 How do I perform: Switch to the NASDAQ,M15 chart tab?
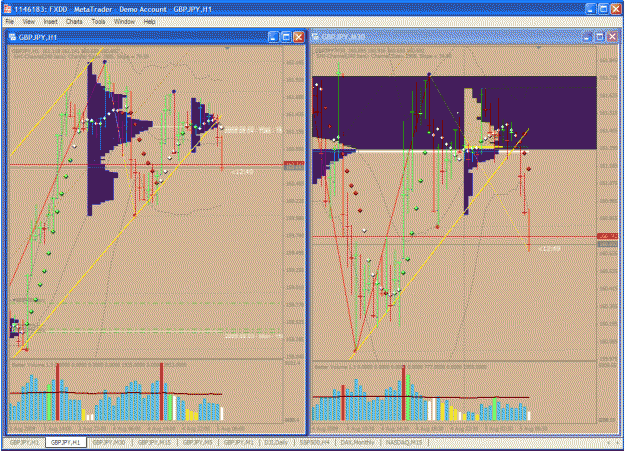404,442
